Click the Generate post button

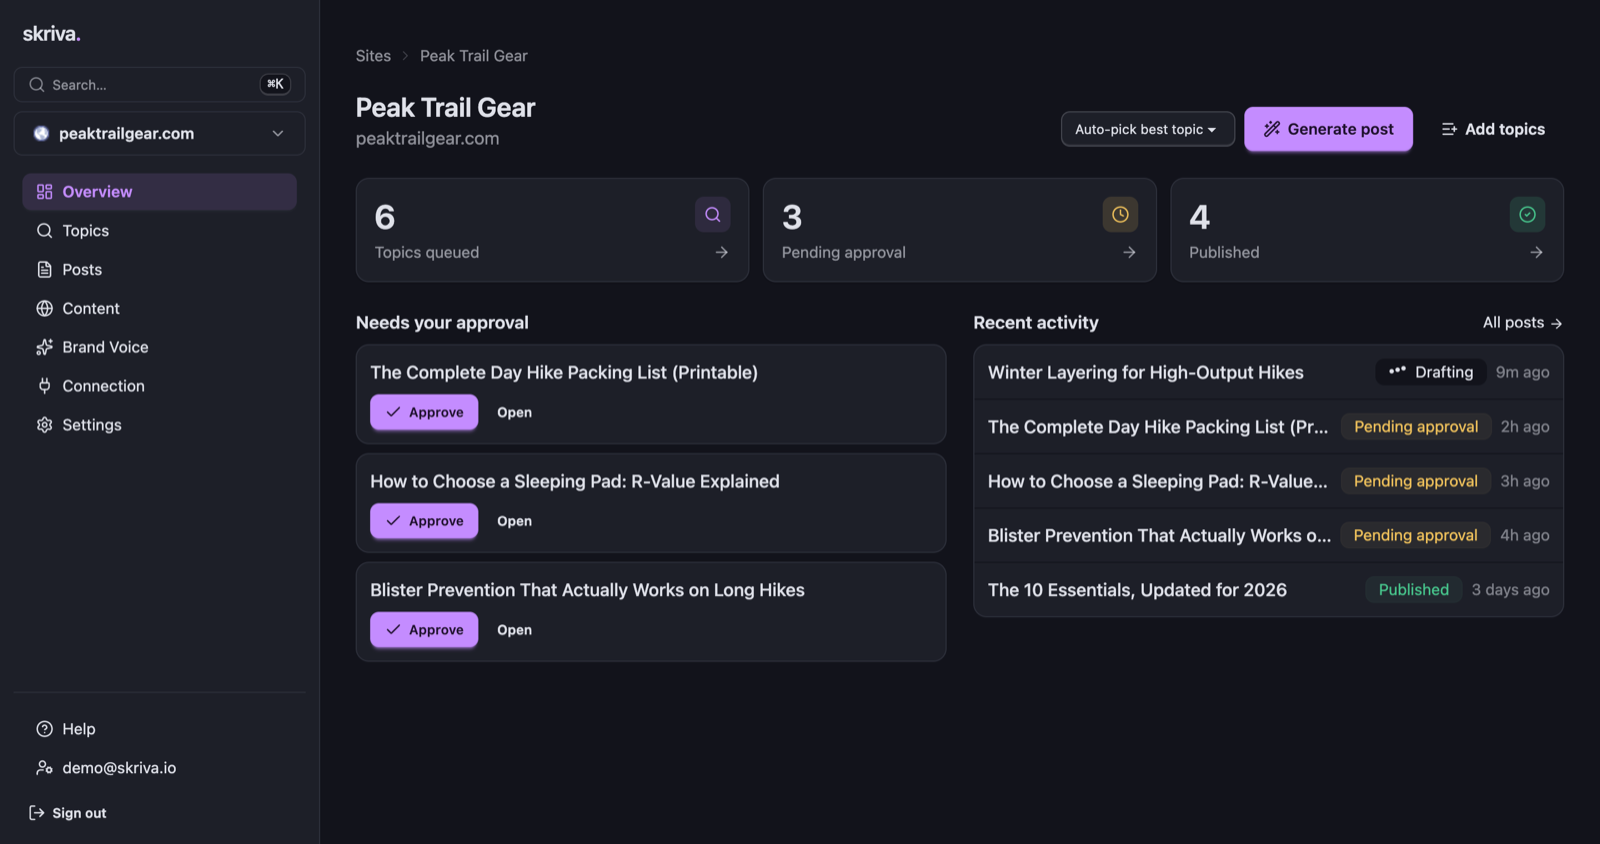[1328, 129]
